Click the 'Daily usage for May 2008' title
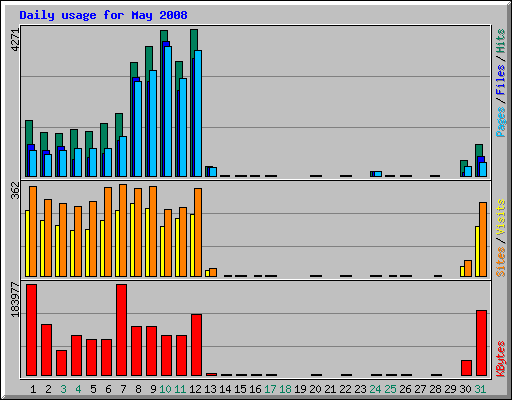This screenshot has height=400, width=512. tap(103, 15)
